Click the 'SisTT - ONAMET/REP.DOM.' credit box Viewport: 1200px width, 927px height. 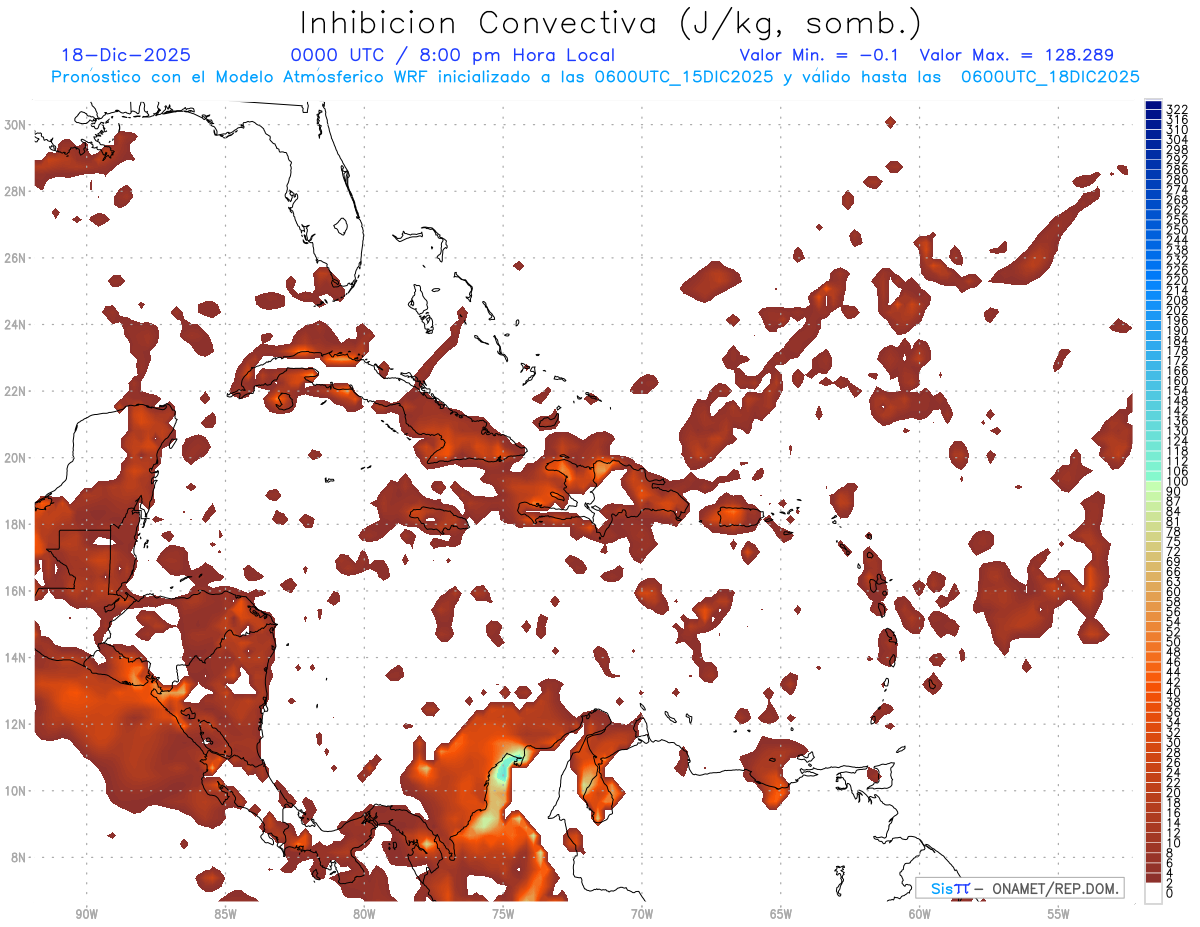pos(1019,888)
